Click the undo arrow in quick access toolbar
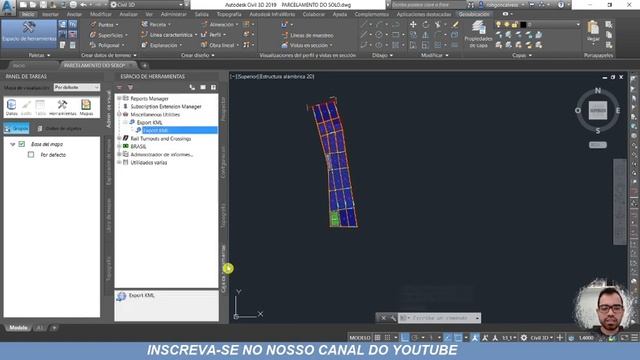This screenshot has width=640, height=360. [84, 4]
